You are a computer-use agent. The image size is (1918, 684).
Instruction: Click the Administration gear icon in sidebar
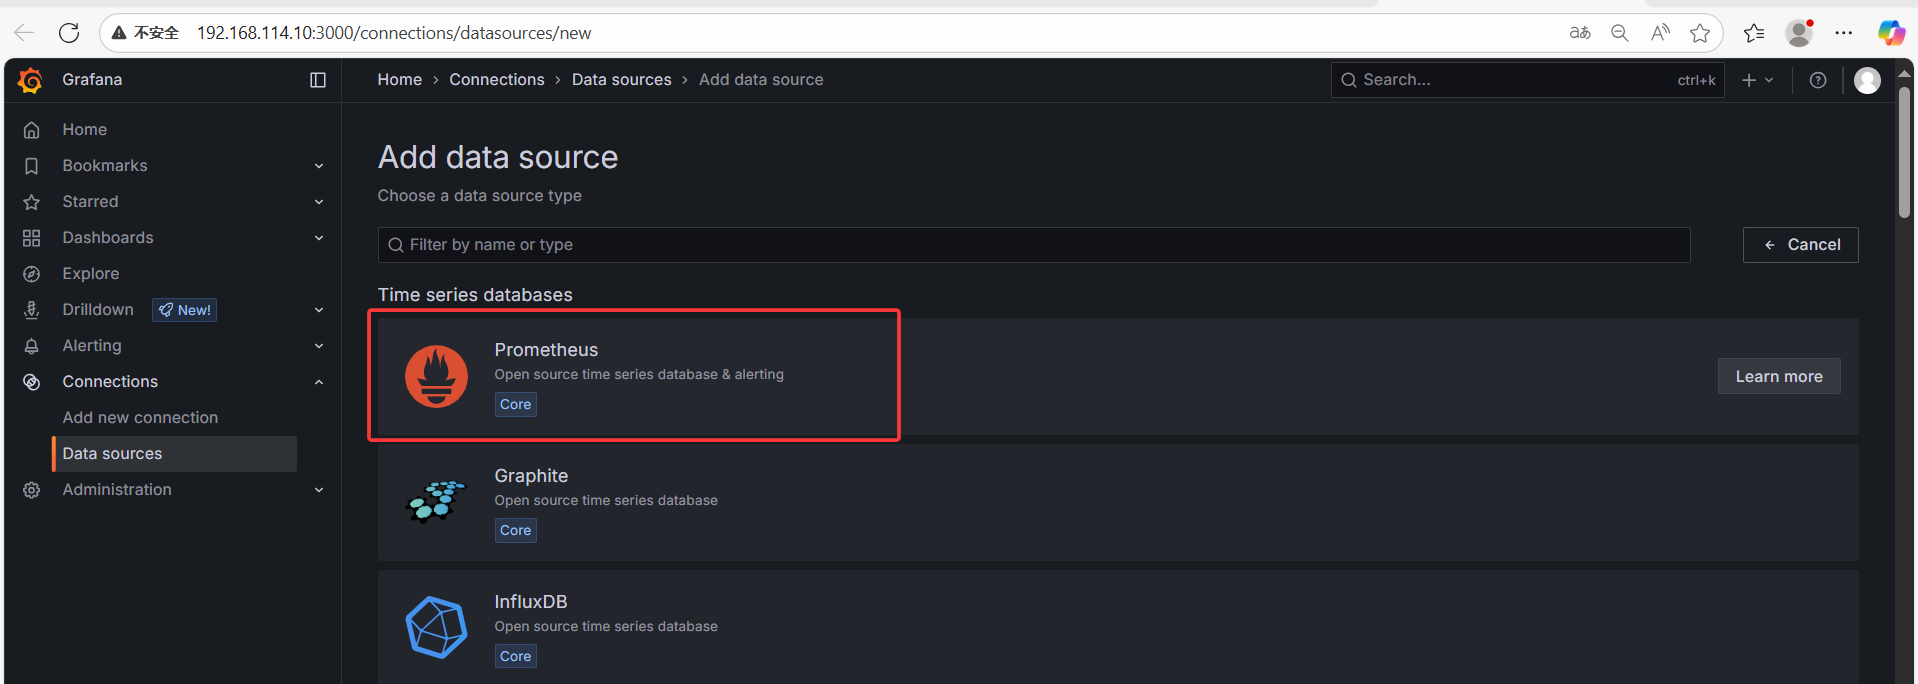(32, 490)
